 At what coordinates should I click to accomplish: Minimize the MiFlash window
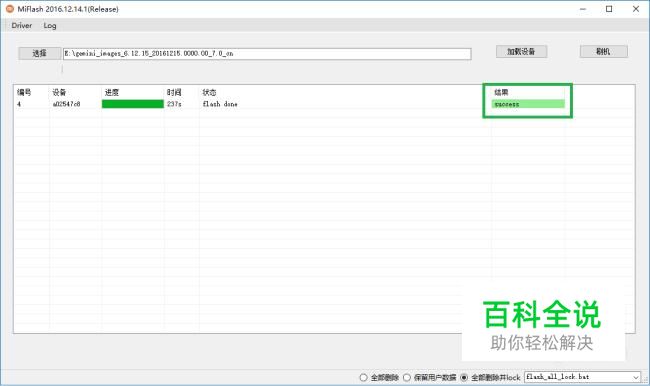click(583, 9)
